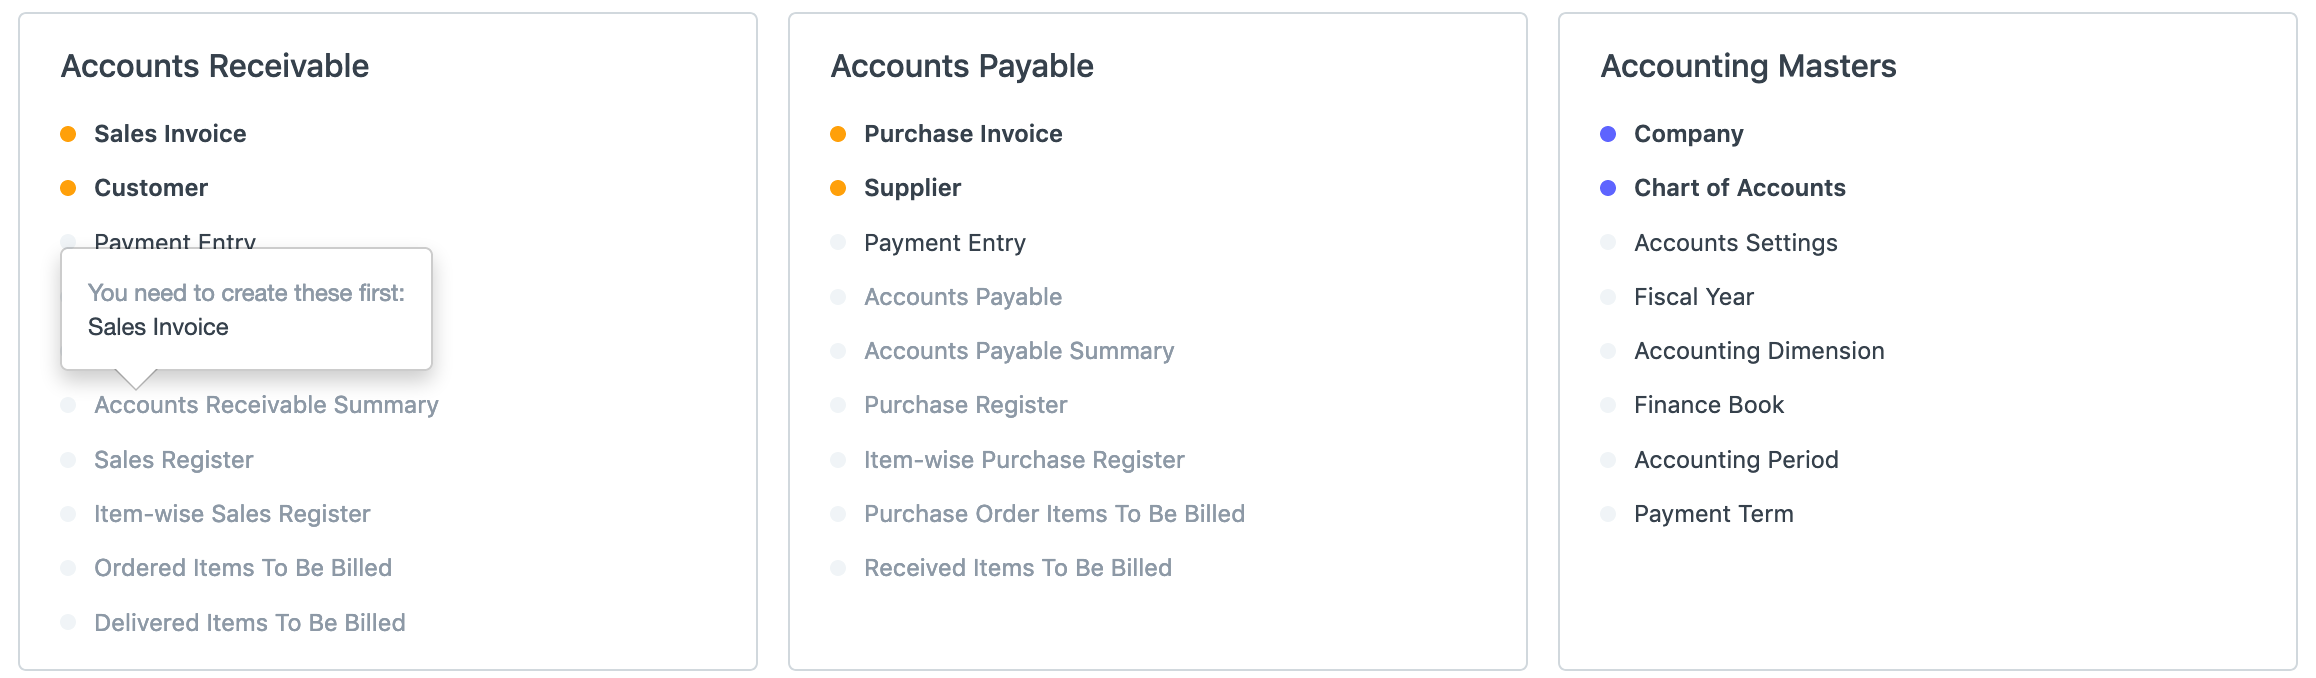
Task: Click blue dot beside Company
Action: [1608, 134]
